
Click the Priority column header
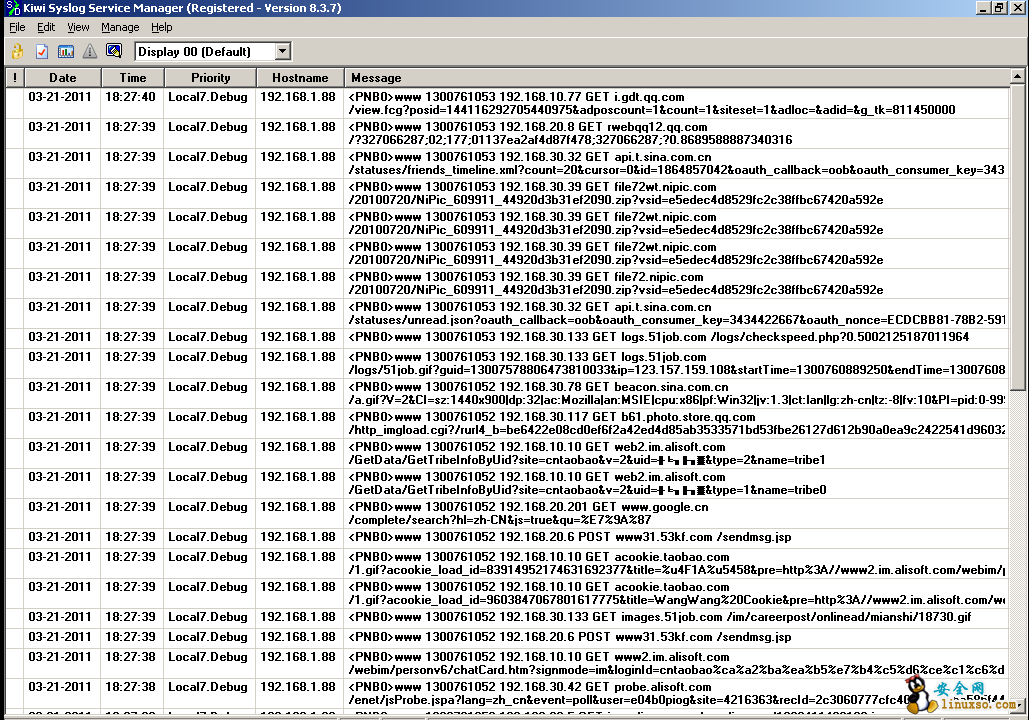pos(211,77)
